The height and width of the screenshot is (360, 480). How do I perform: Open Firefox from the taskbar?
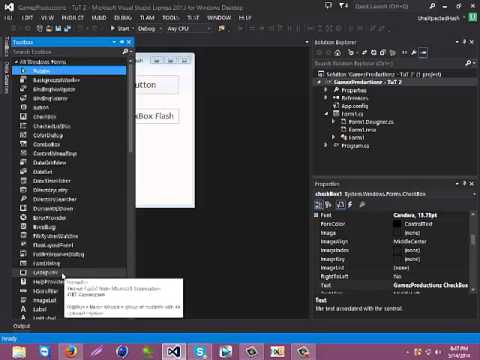coord(71,351)
